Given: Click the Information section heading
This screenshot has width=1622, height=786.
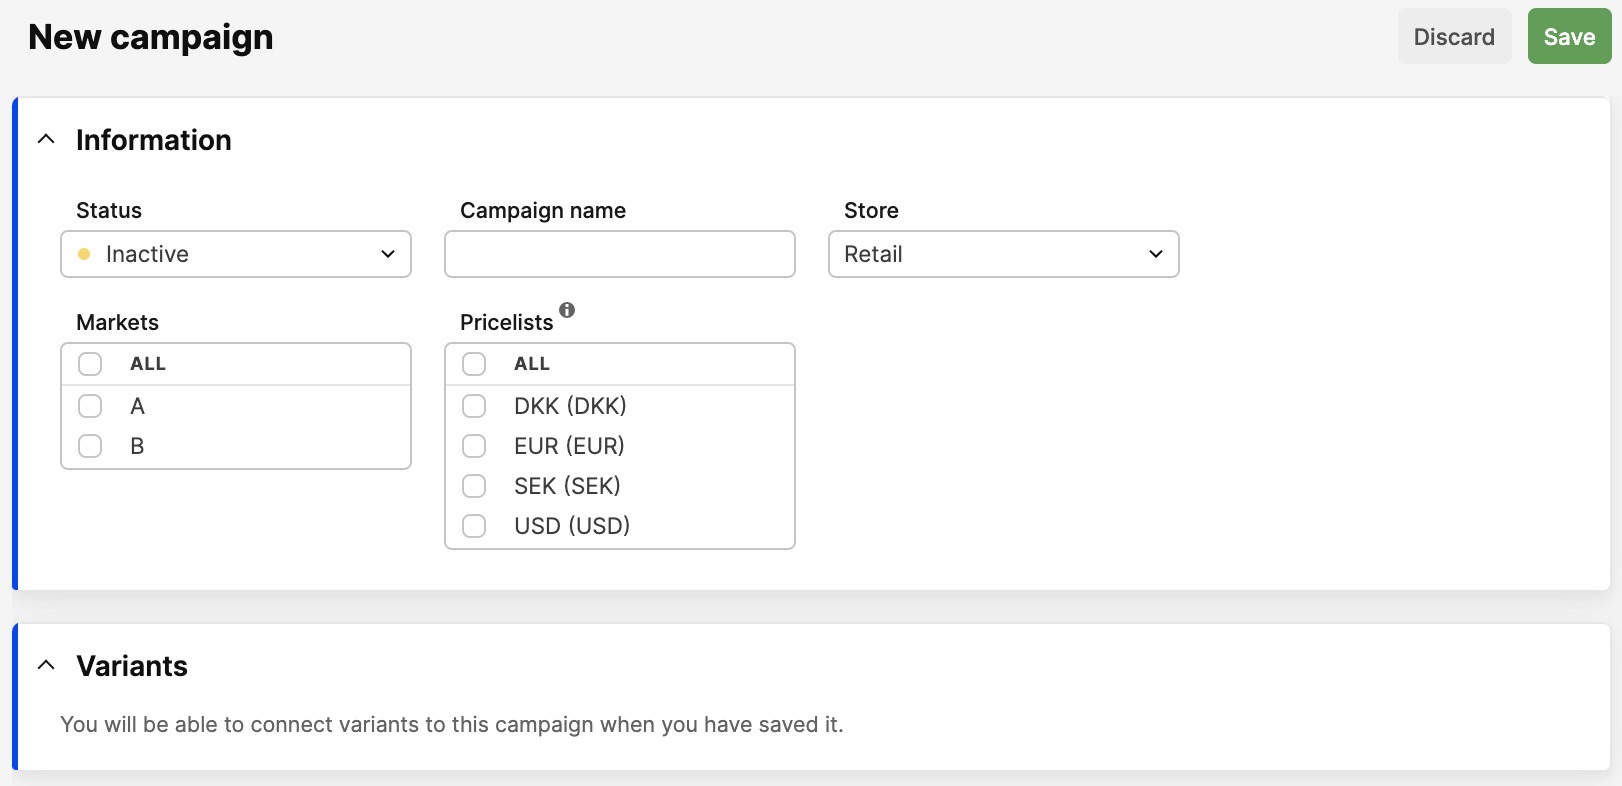Looking at the screenshot, I should [154, 140].
